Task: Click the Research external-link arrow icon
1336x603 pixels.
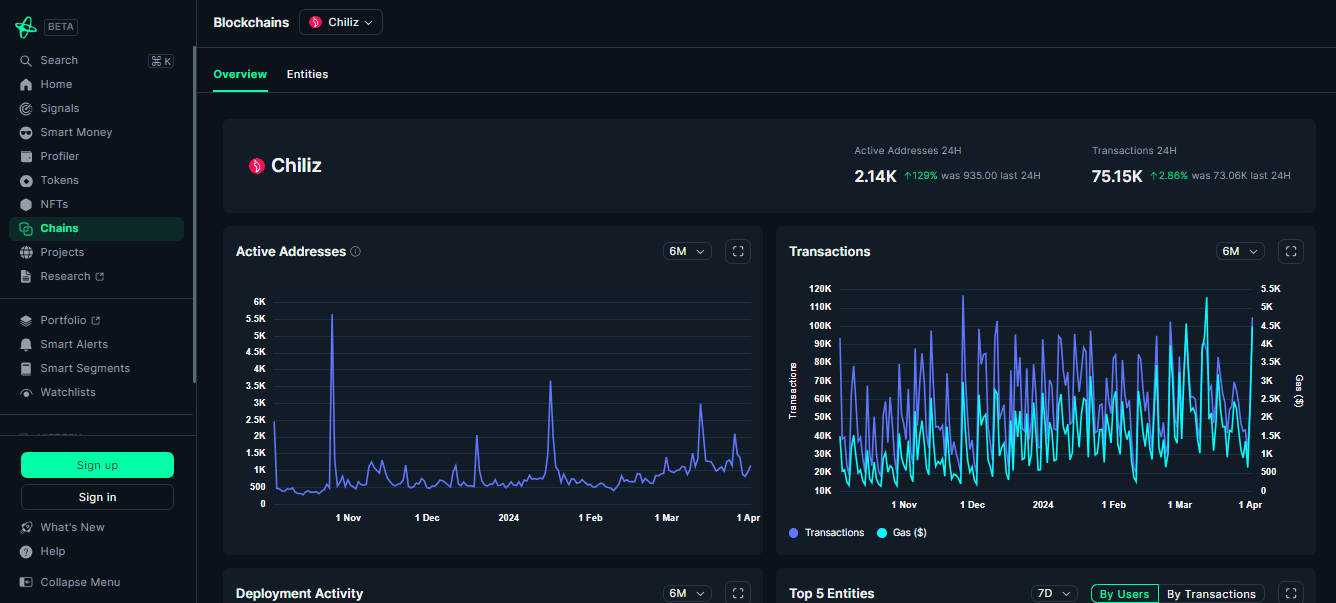Action: click(x=99, y=277)
